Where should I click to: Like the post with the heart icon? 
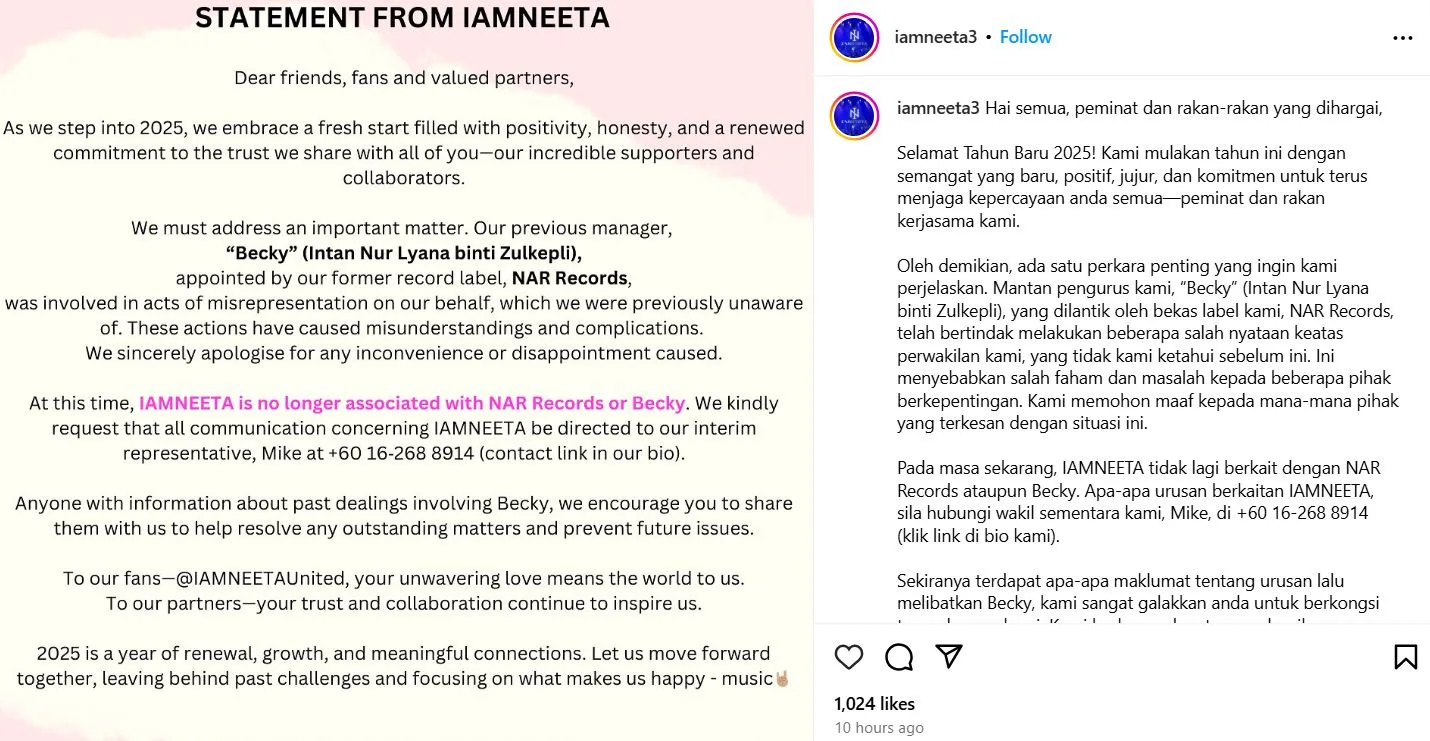tap(849, 656)
